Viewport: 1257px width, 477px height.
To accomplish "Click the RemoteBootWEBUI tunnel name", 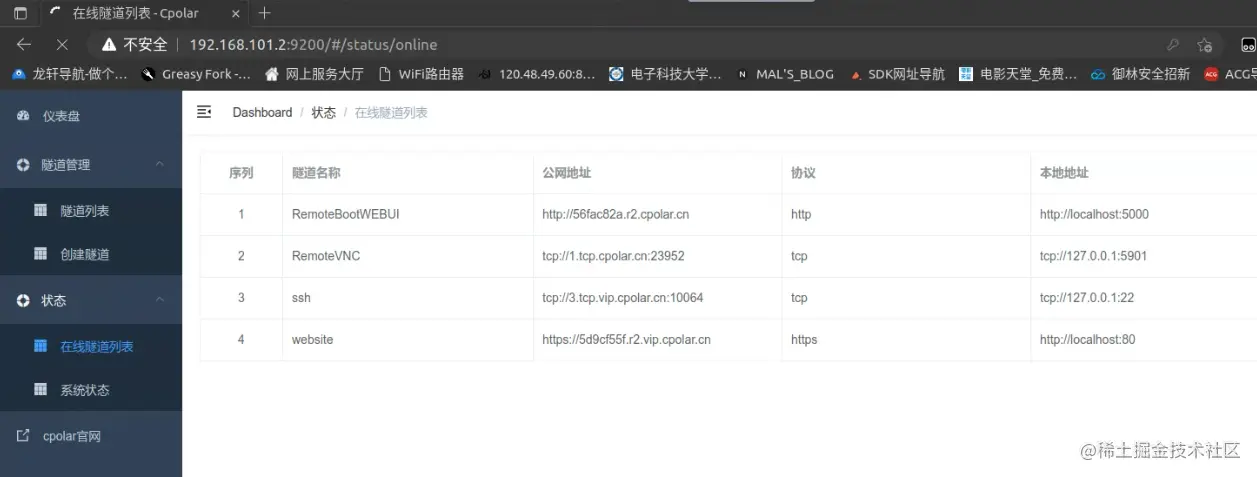I will [346, 214].
